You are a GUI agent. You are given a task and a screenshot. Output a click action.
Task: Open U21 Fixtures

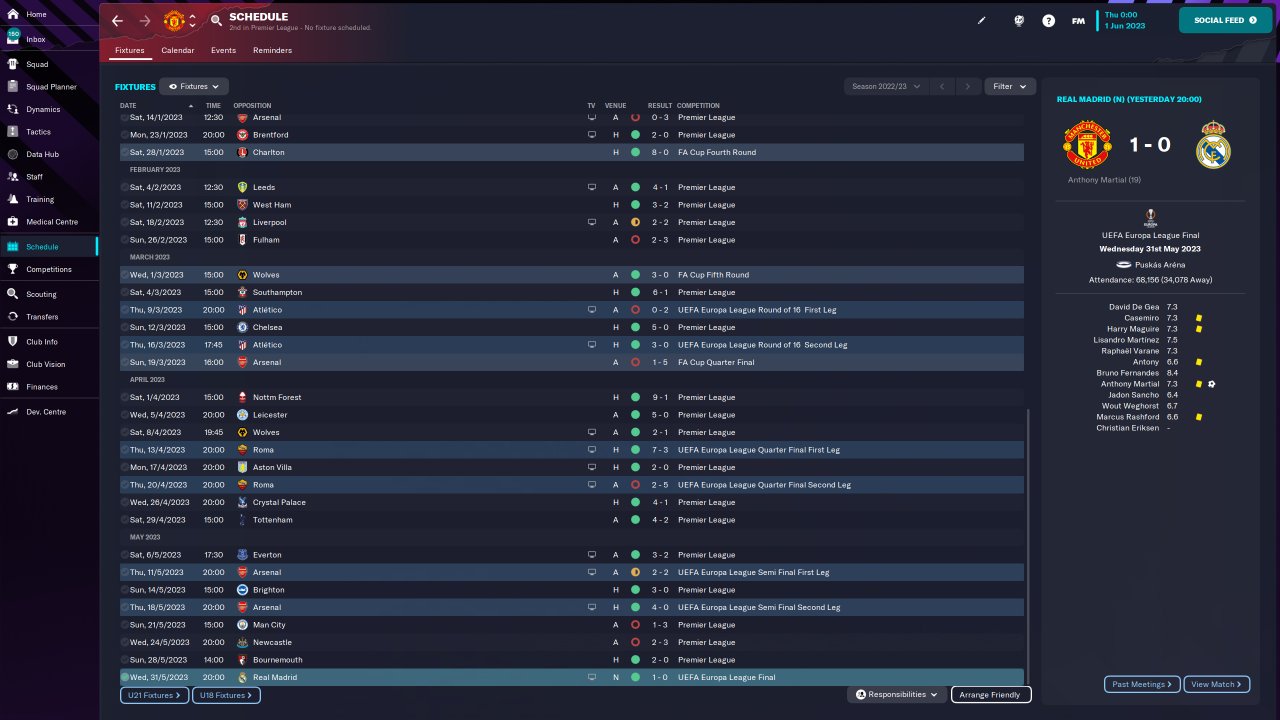tap(155, 695)
